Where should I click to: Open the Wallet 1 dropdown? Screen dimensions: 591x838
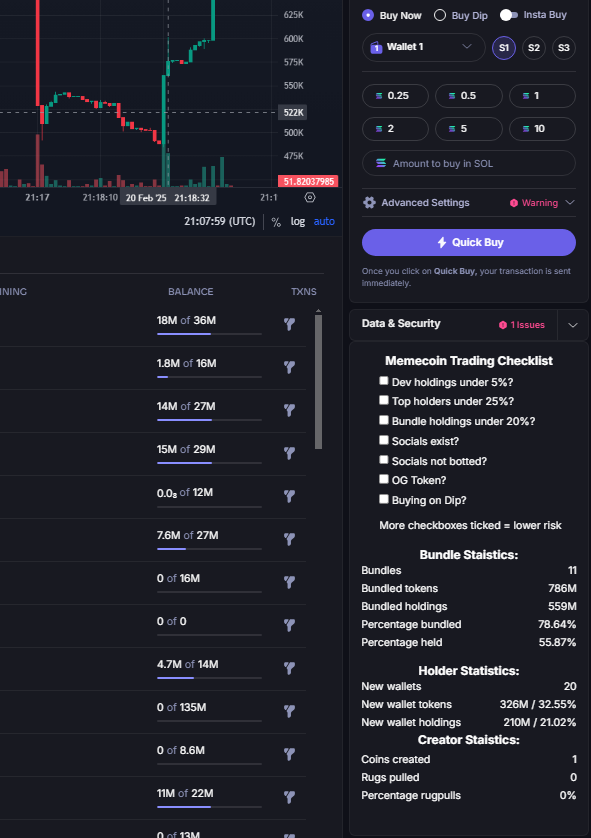423,47
